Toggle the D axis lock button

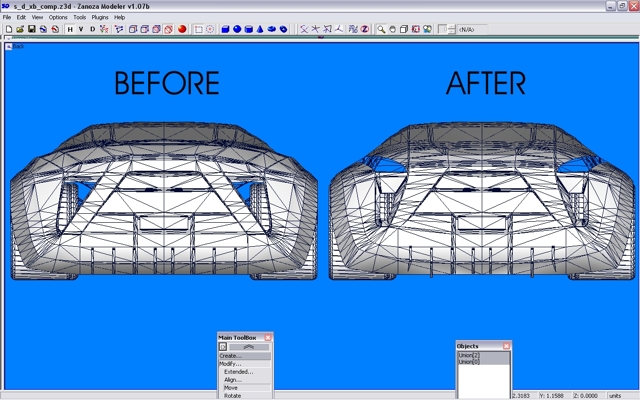(x=93, y=29)
